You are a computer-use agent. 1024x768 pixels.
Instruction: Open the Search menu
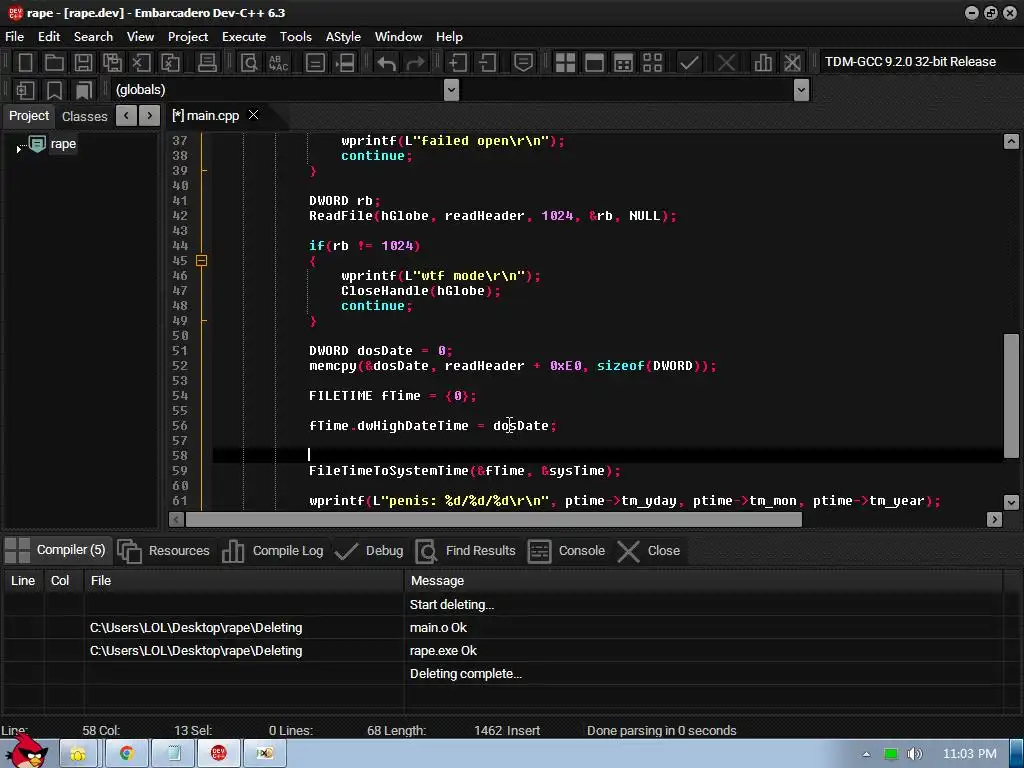coord(93,37)
